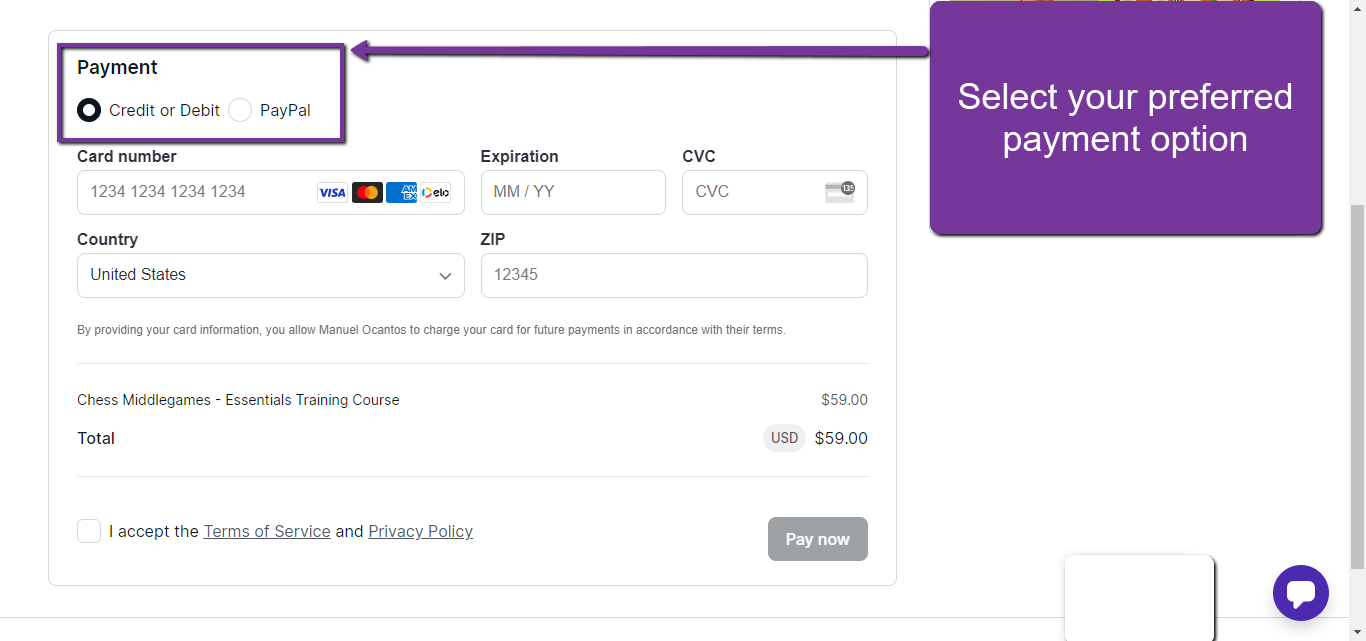This screenshot has width=1366, height=641.
Task: Choose PayPal as payment method
Action: (x=240, y=110)
